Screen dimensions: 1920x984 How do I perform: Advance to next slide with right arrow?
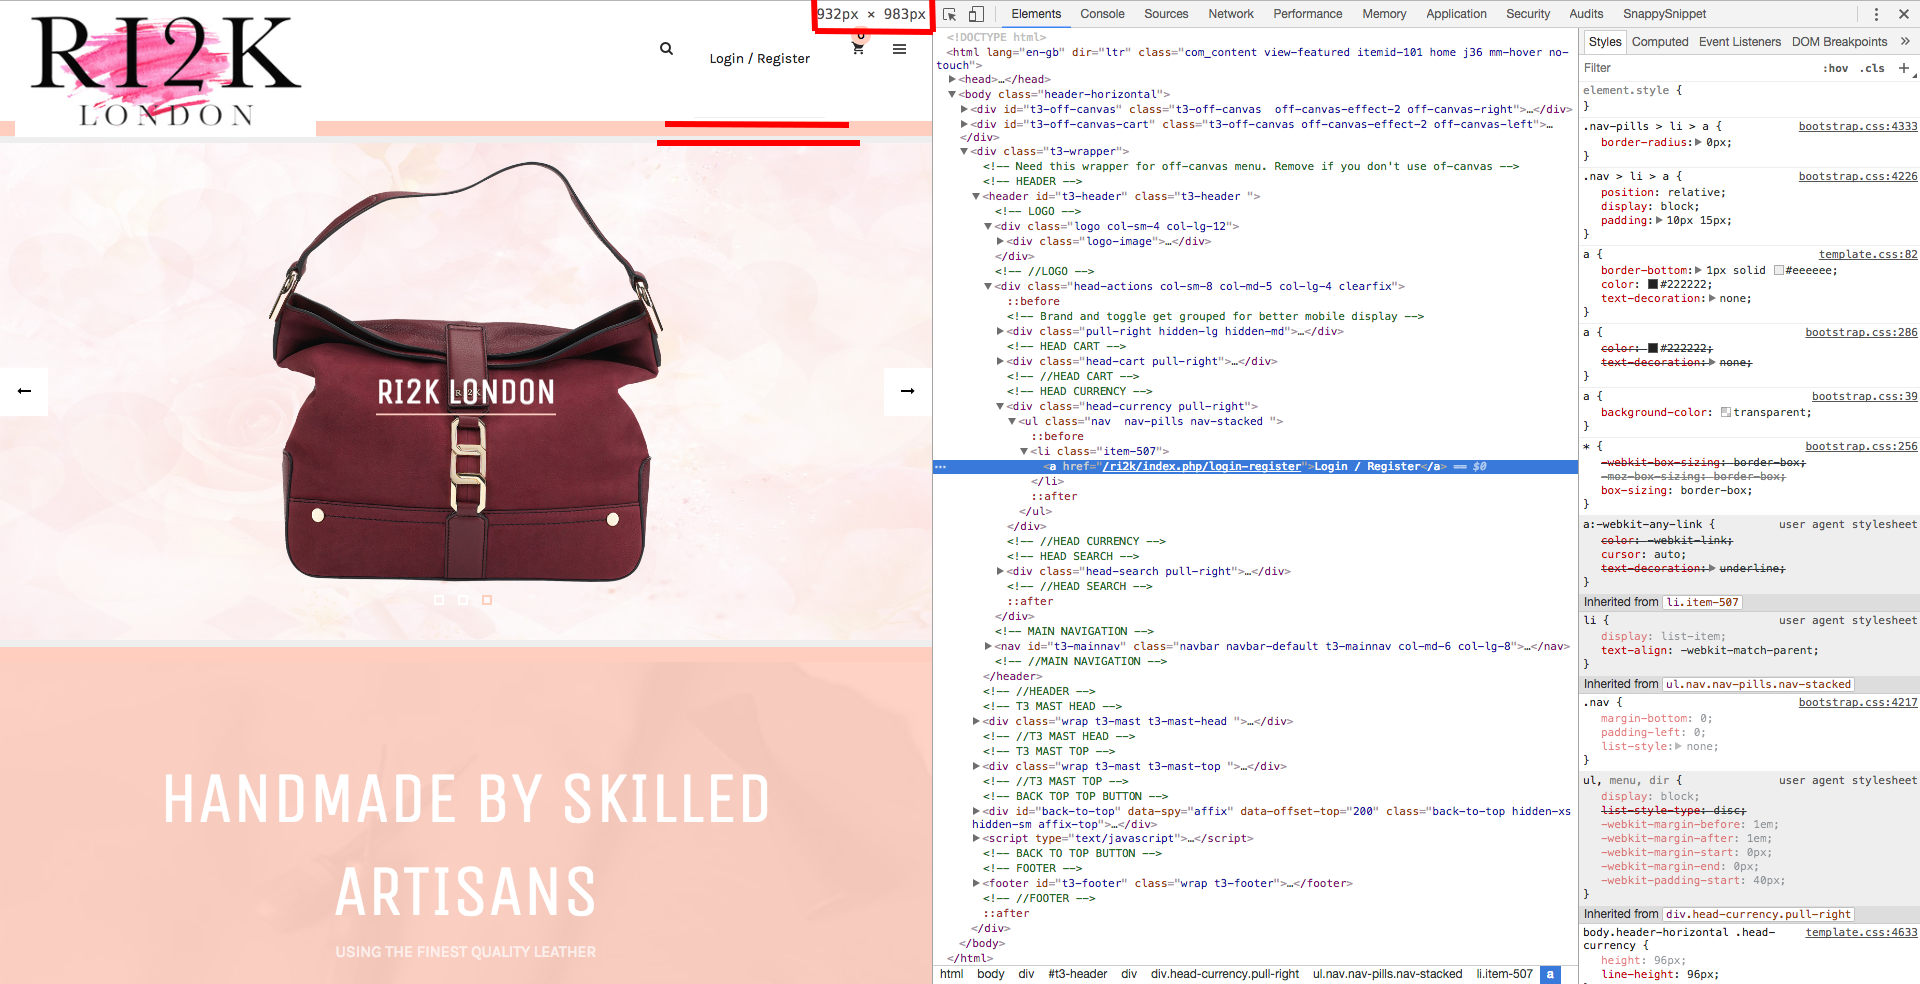[x=908, y=391]
